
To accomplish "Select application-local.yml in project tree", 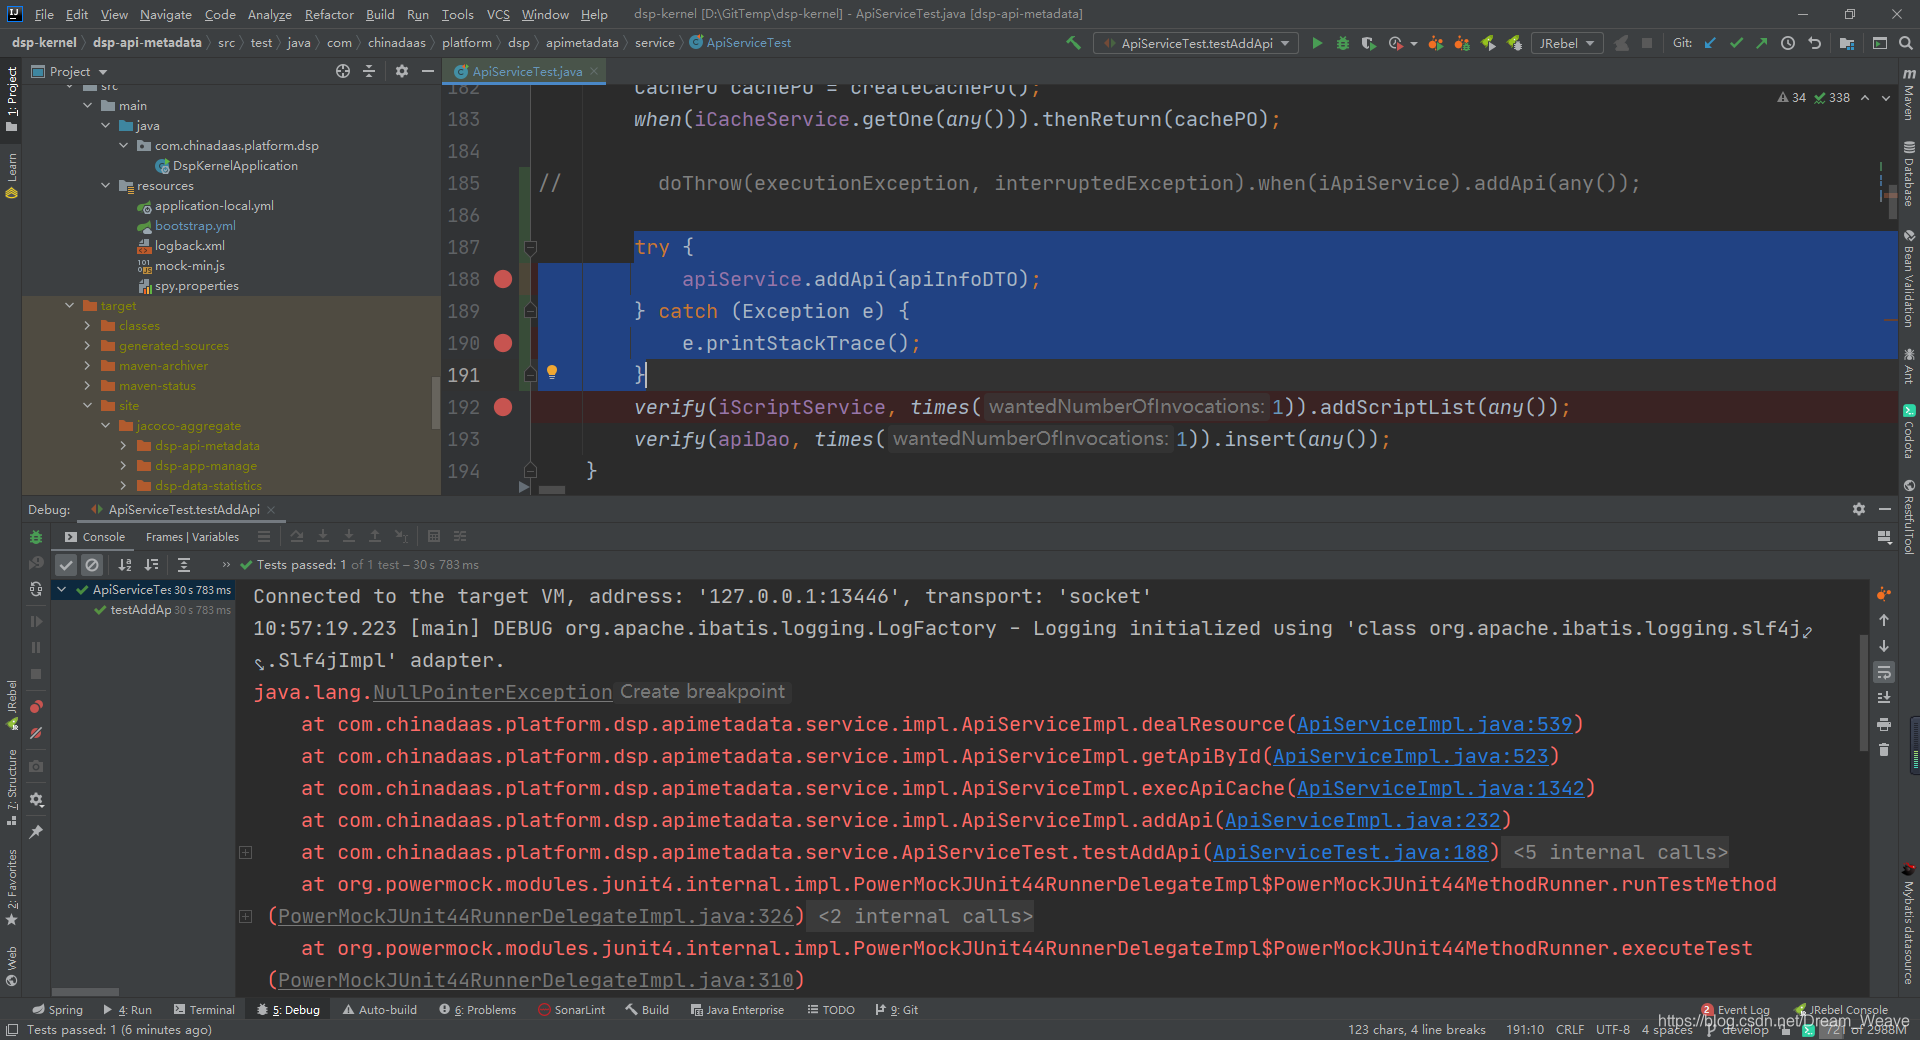I will click(213, 206).
